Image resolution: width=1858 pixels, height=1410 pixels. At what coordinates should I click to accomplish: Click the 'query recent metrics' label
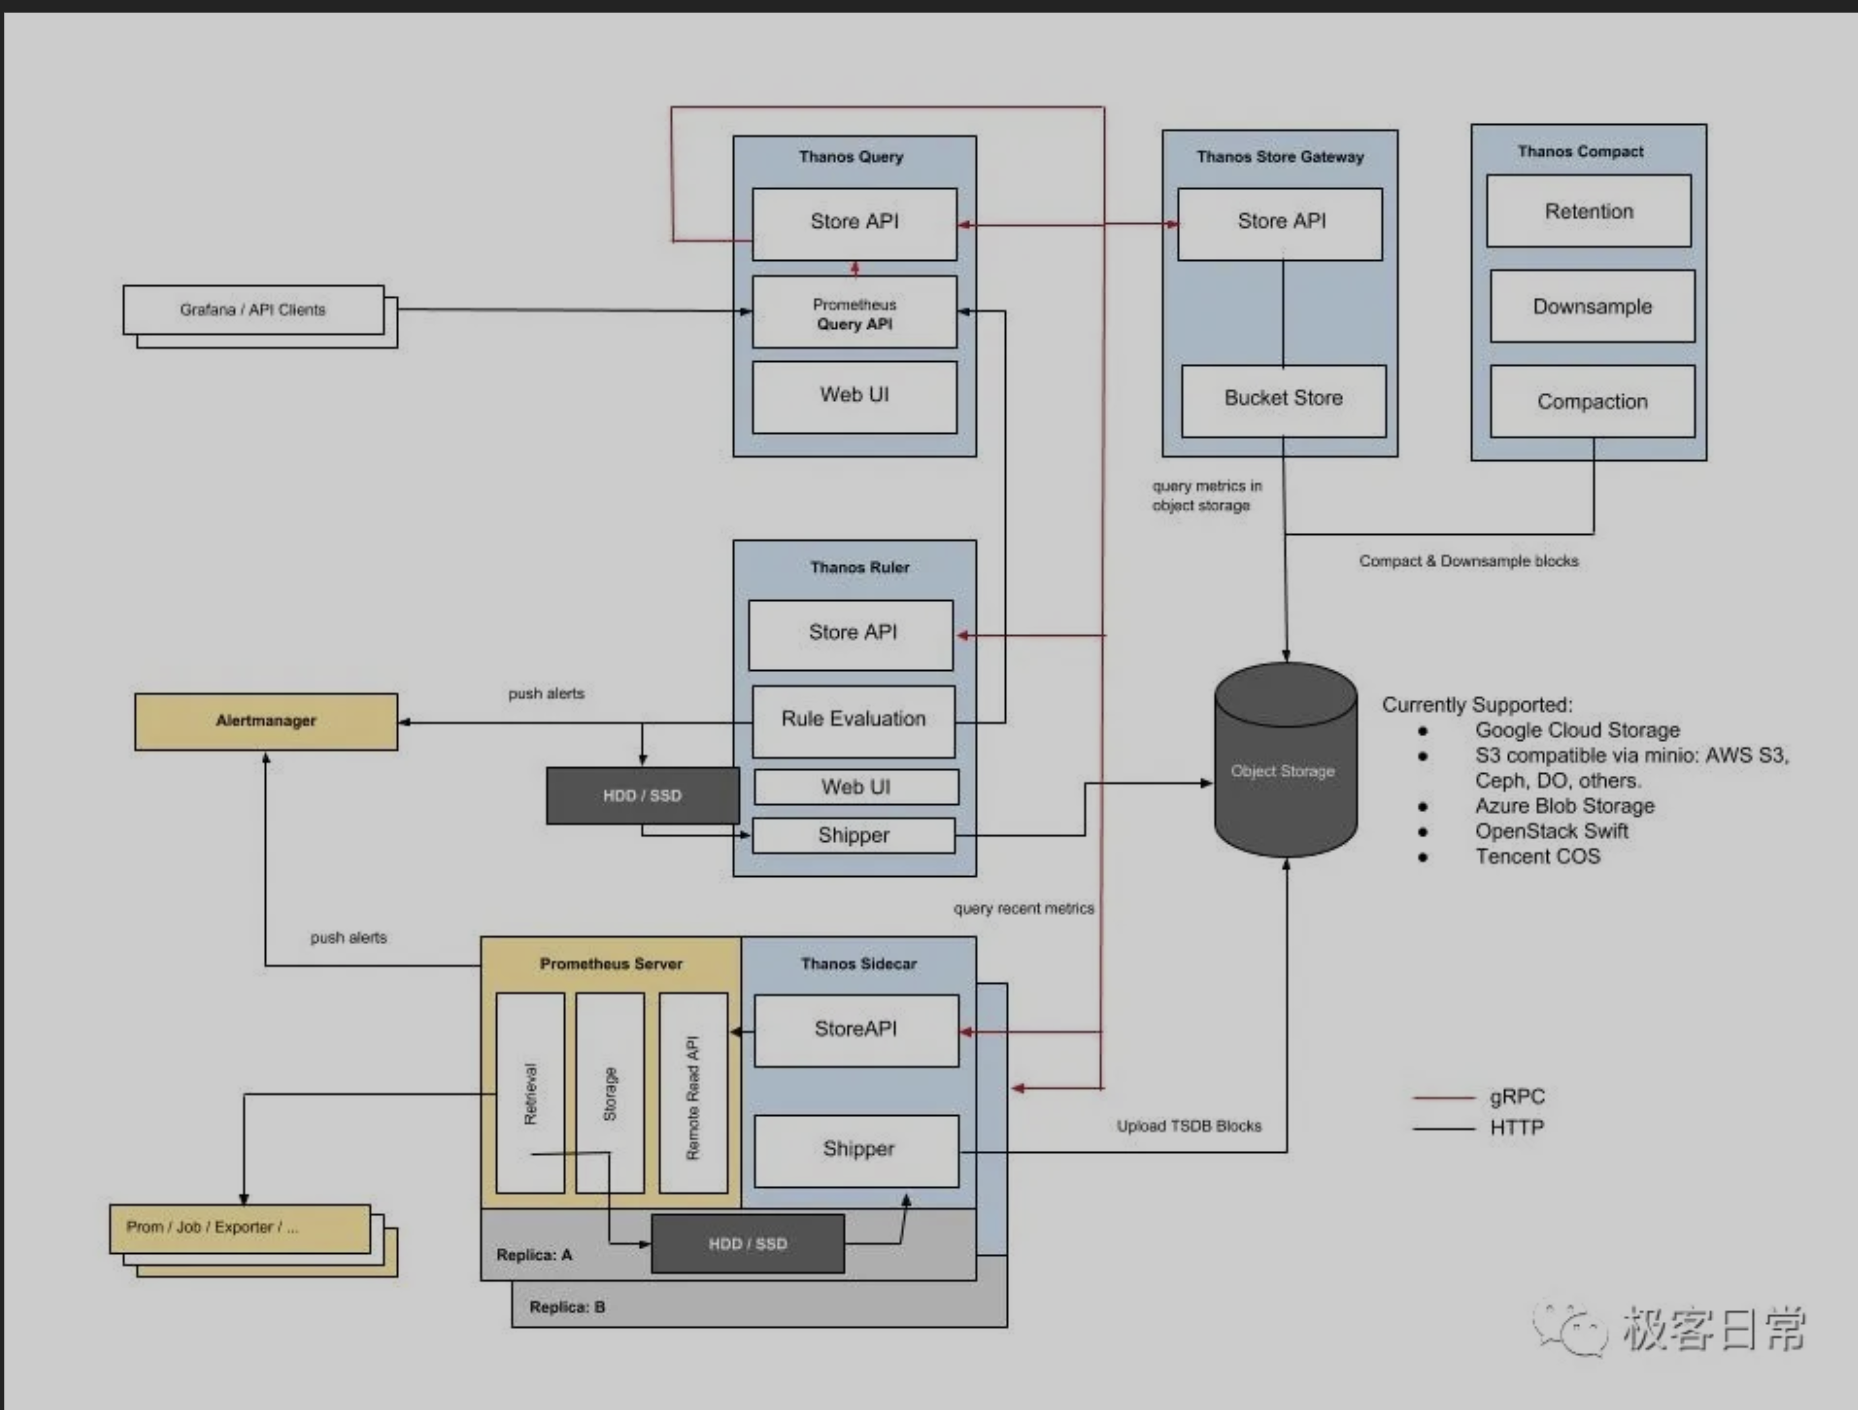click(x=1023, y=908)
